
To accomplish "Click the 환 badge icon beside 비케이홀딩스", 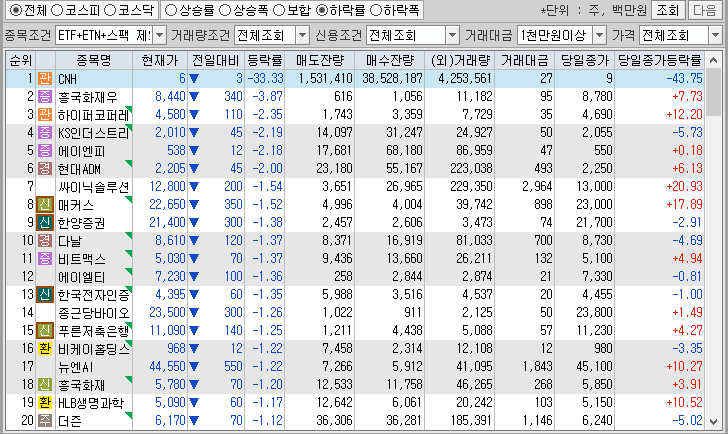I will [45, 348].
